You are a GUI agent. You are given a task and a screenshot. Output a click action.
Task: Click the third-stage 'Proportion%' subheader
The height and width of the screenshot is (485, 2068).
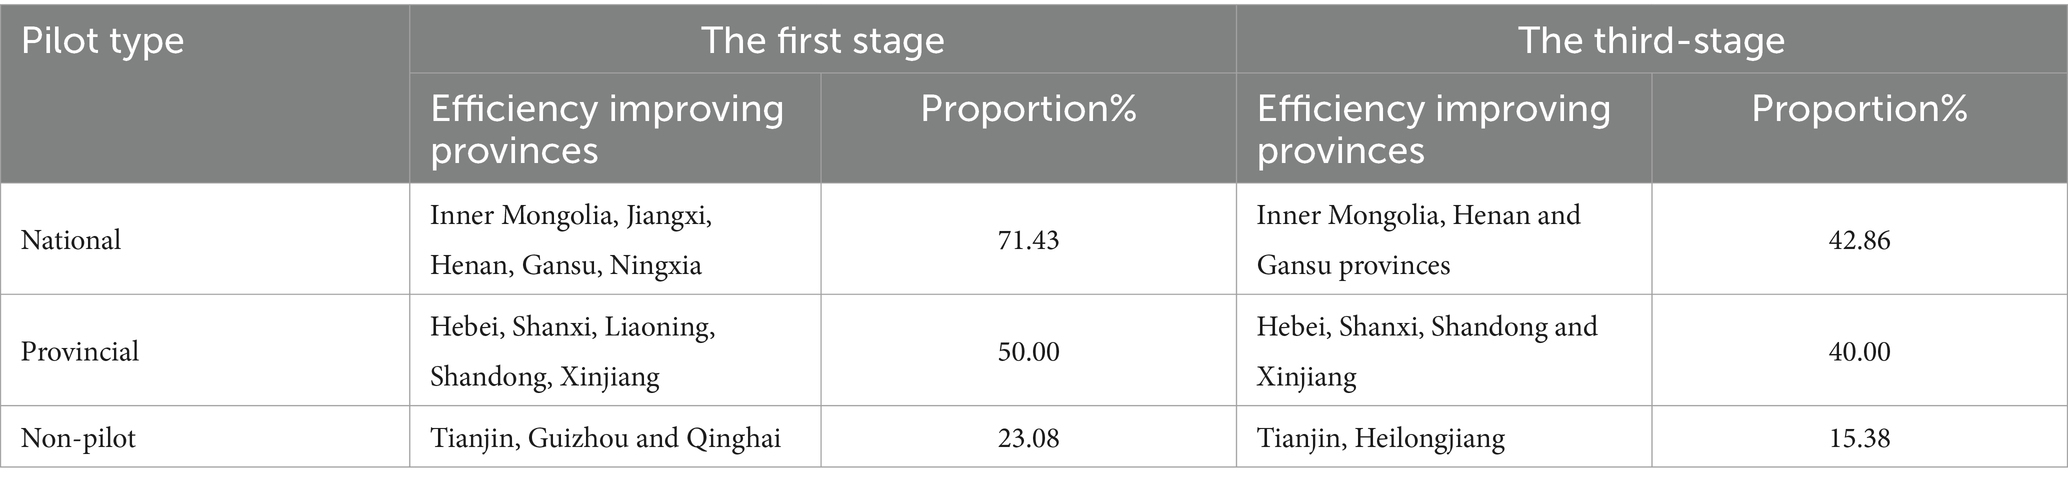[x=1859, y=109]
